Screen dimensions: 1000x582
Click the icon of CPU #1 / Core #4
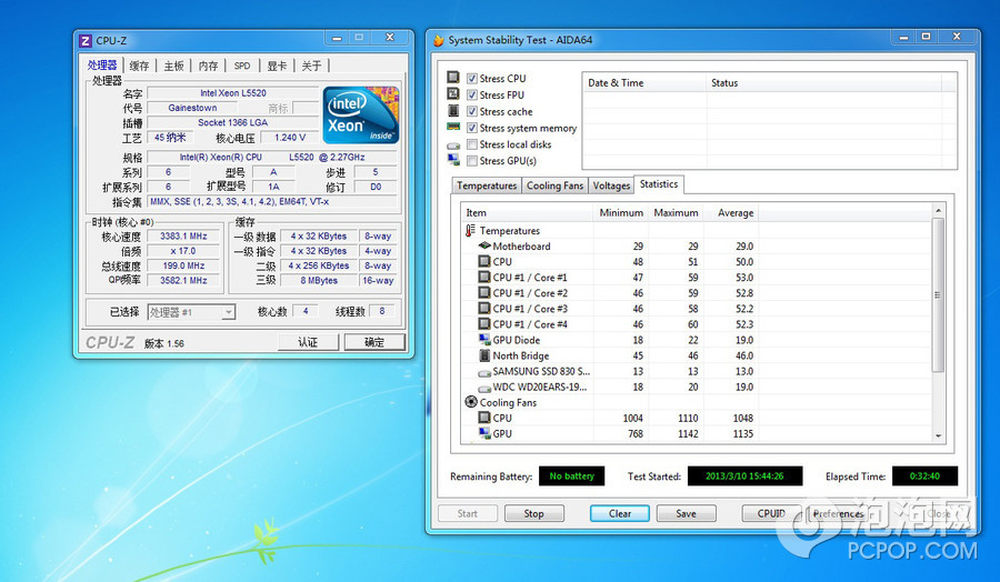click(484, 324)
